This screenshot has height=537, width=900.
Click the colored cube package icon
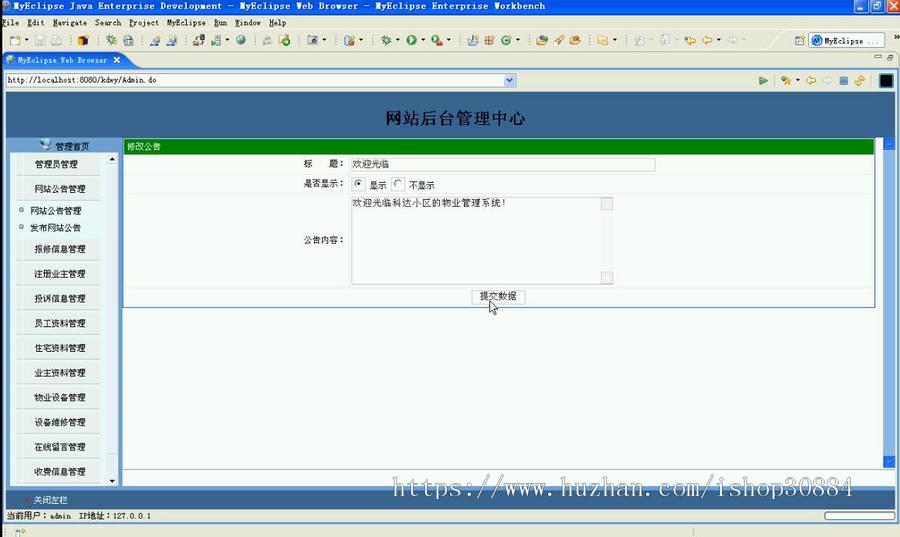pos(83,40)
